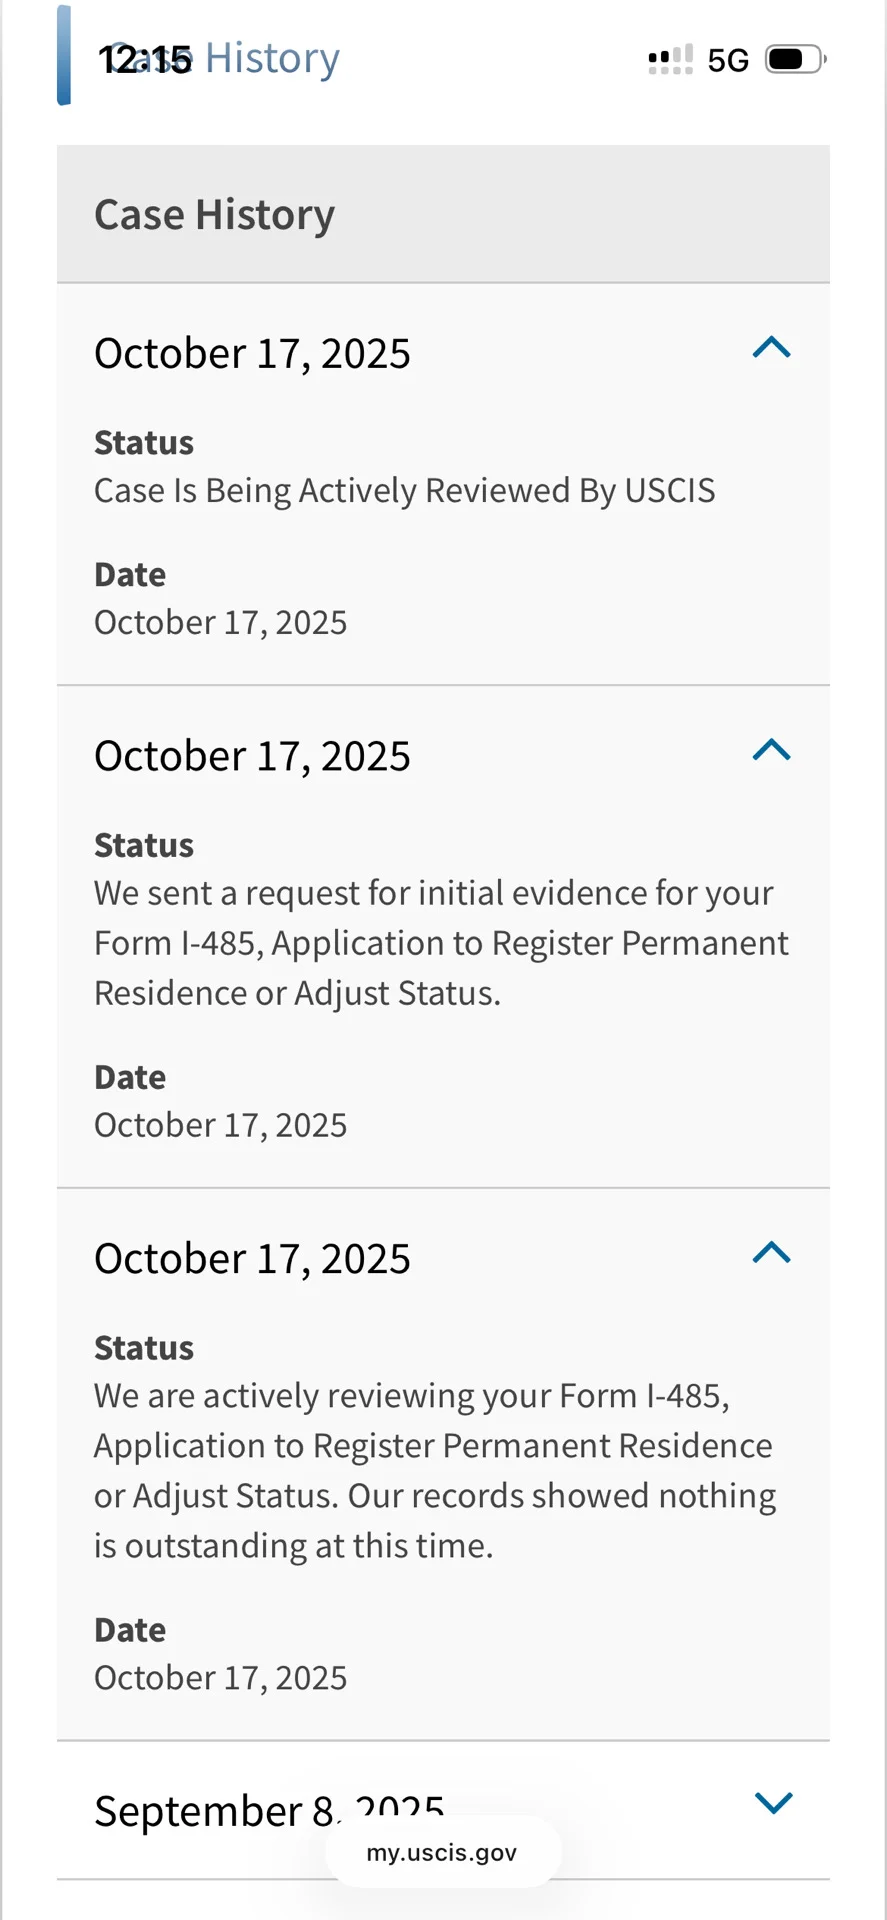Image resolution: width=887 pixels, height=1920 pixels.
Task: Tap the cellular signal strength icon
Action: coord(670,60)
